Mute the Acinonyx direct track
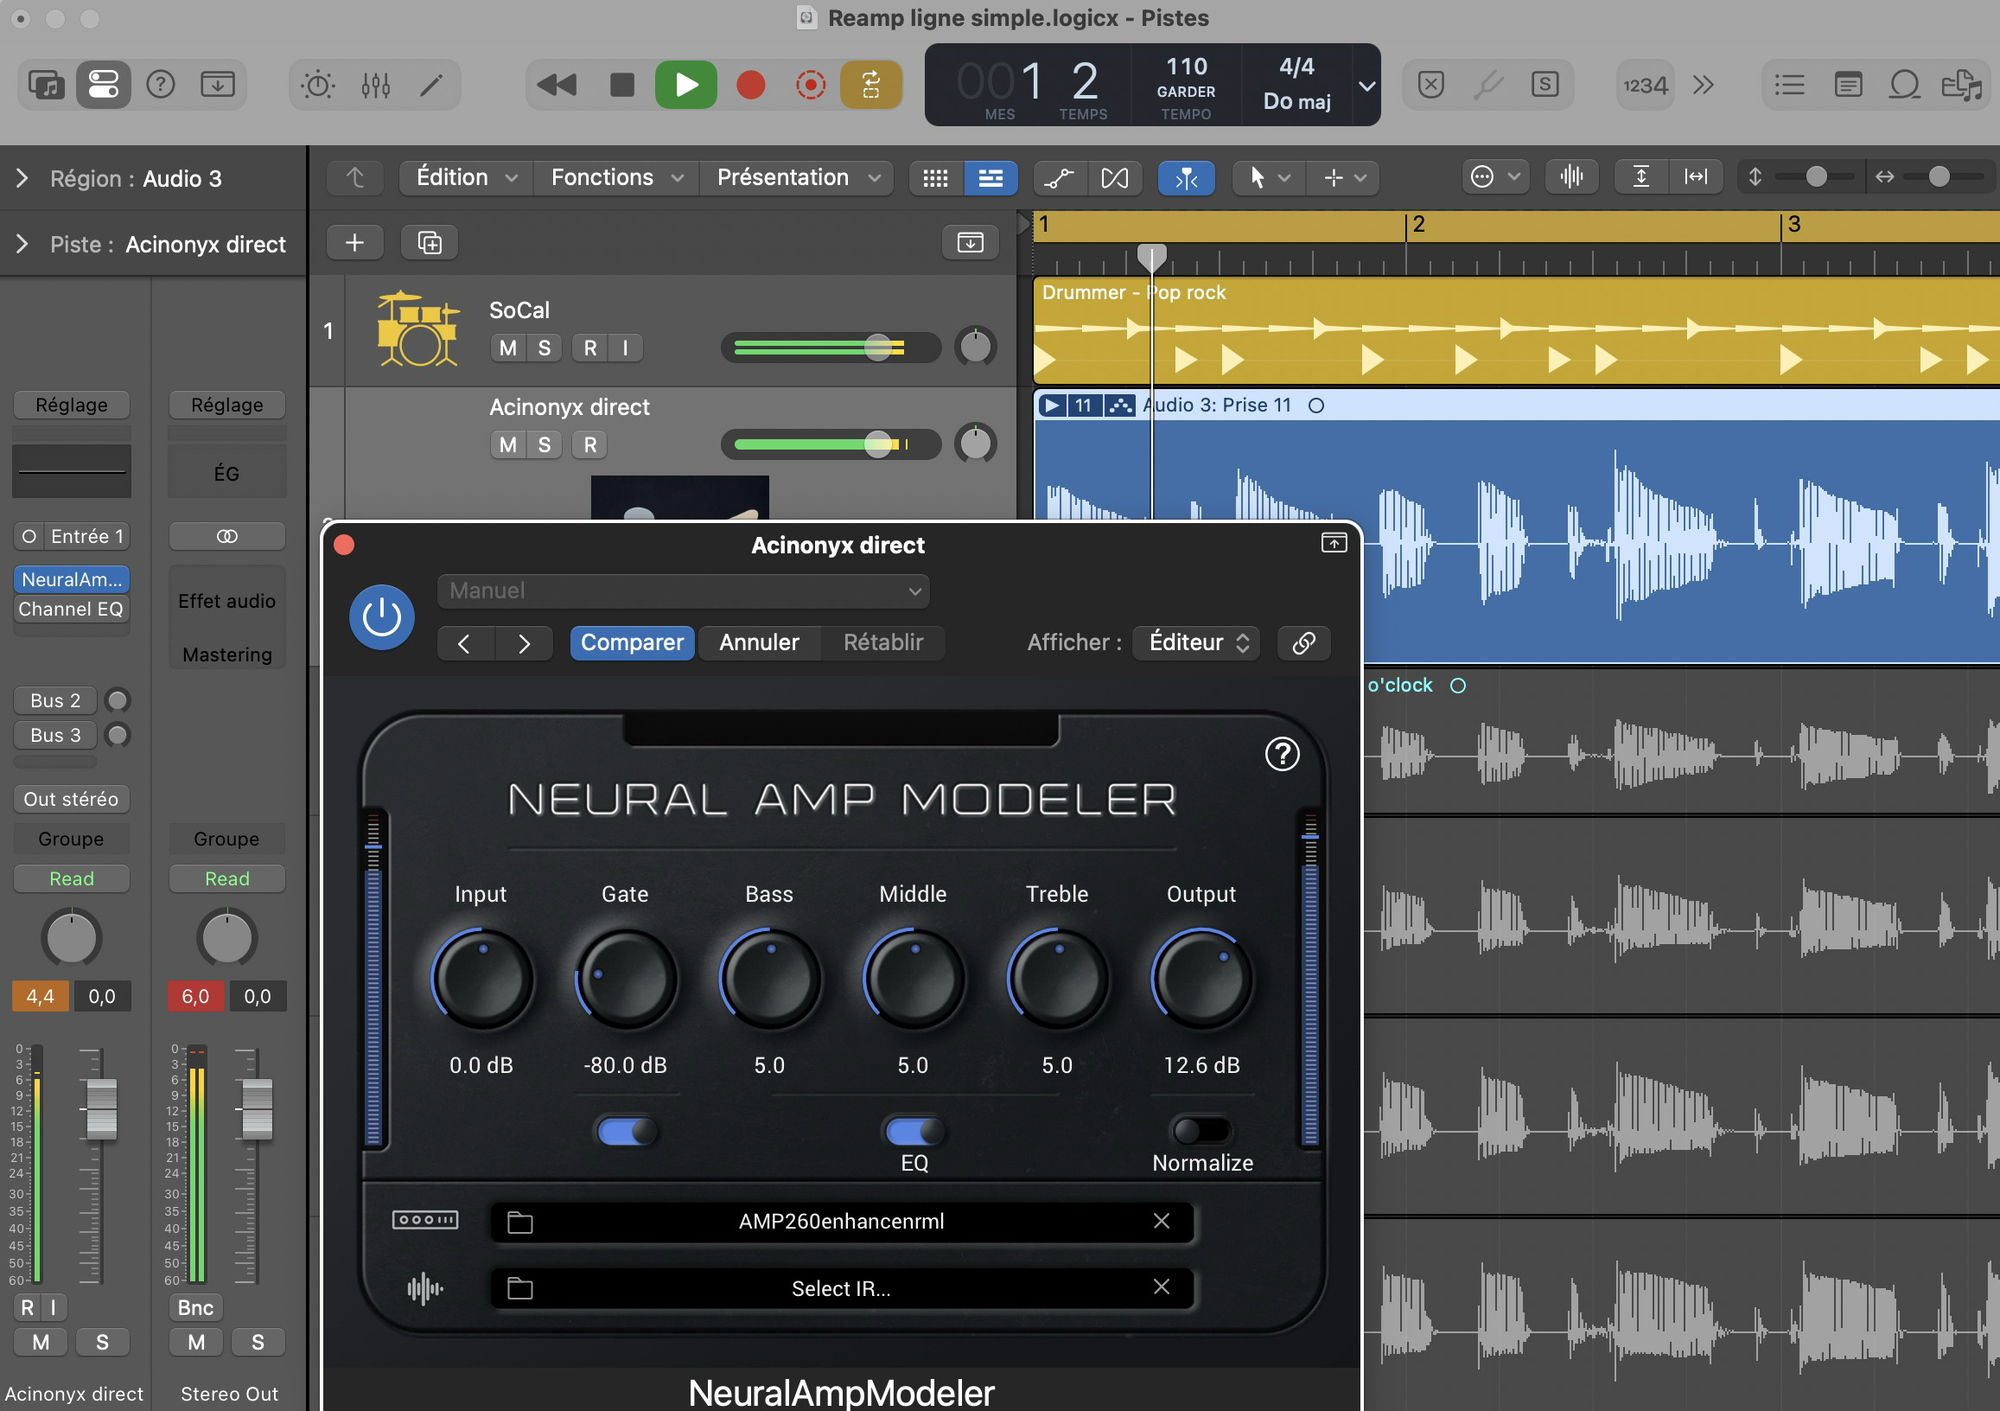2000x1411 pixels. 508,445
